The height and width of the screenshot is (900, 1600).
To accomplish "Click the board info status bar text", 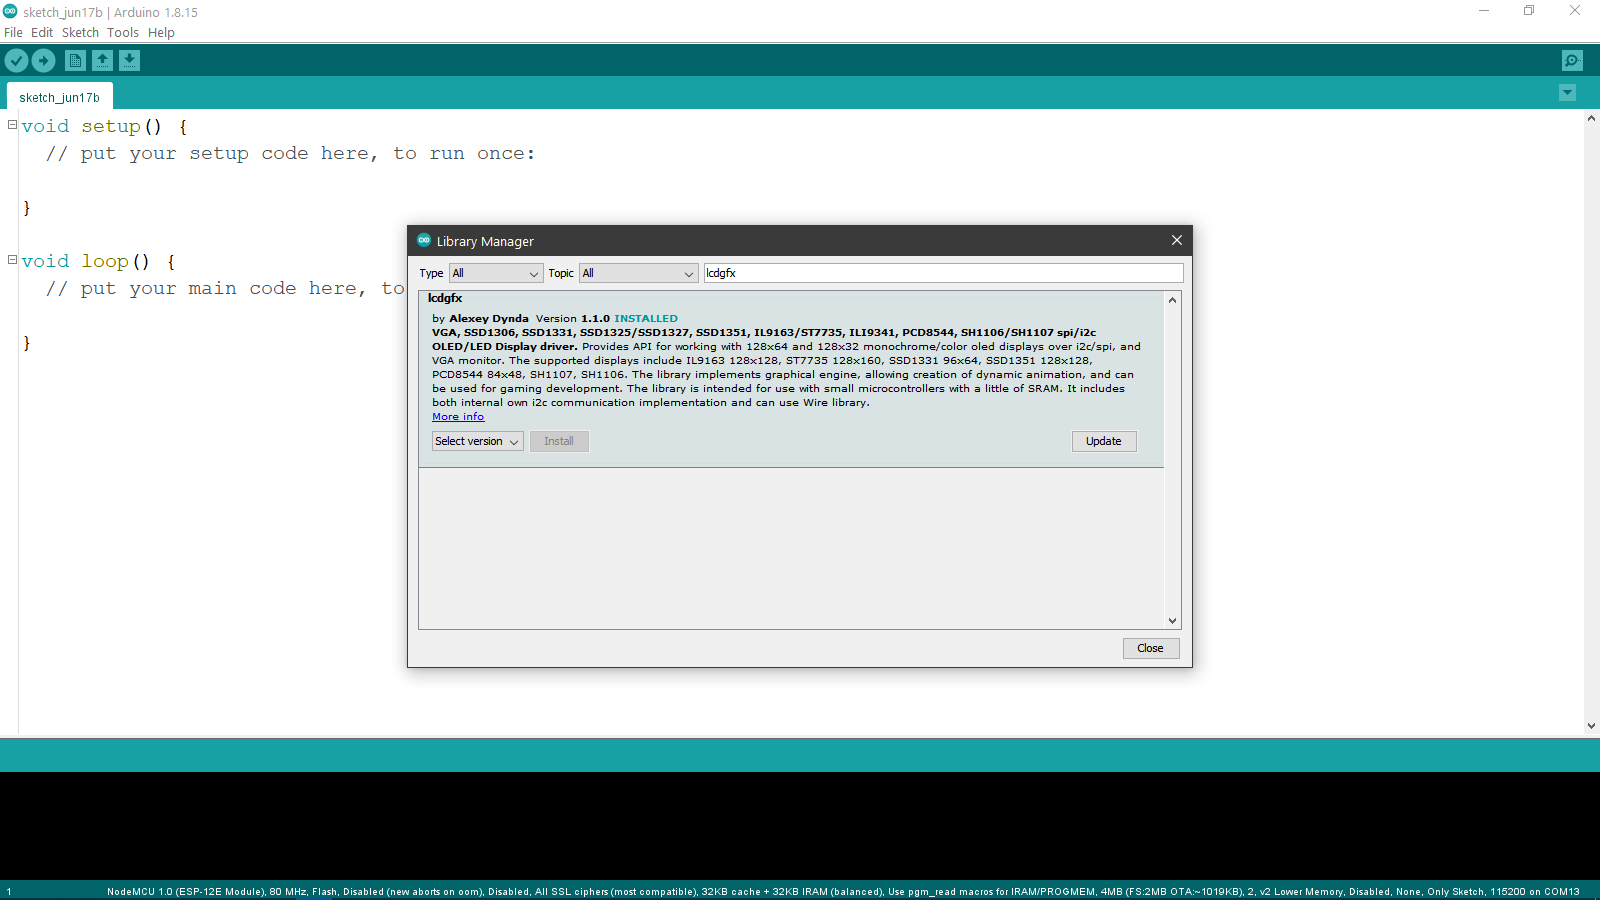I will (843, 892).
